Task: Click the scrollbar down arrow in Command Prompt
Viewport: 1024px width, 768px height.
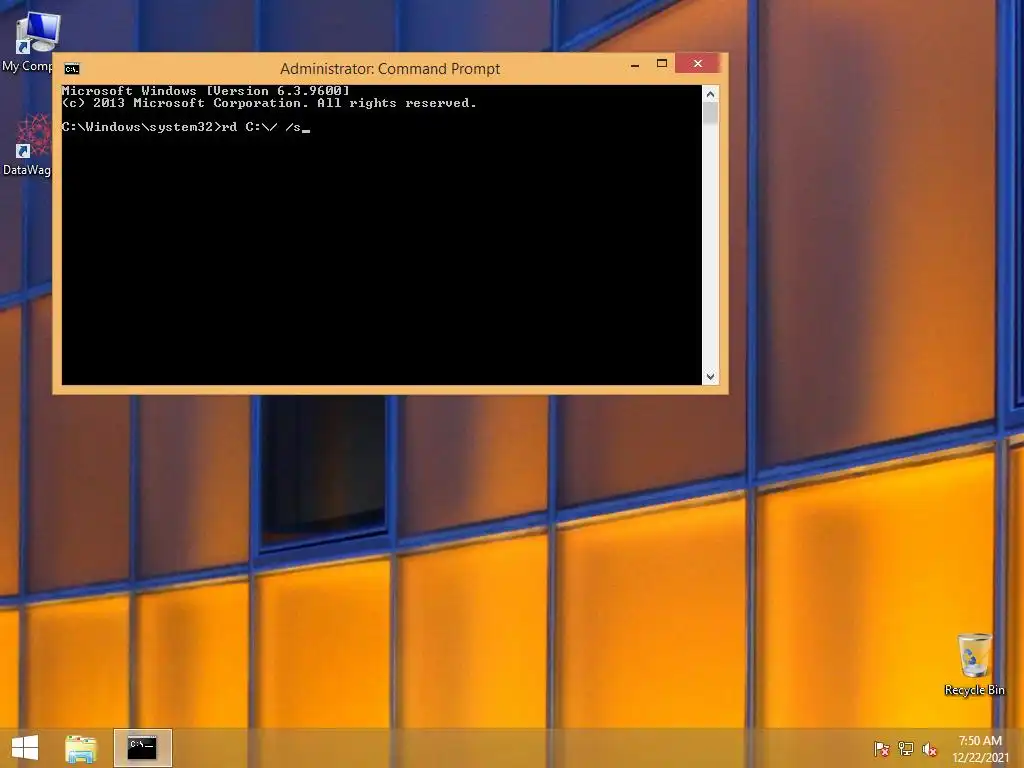Action: point(711,377)
